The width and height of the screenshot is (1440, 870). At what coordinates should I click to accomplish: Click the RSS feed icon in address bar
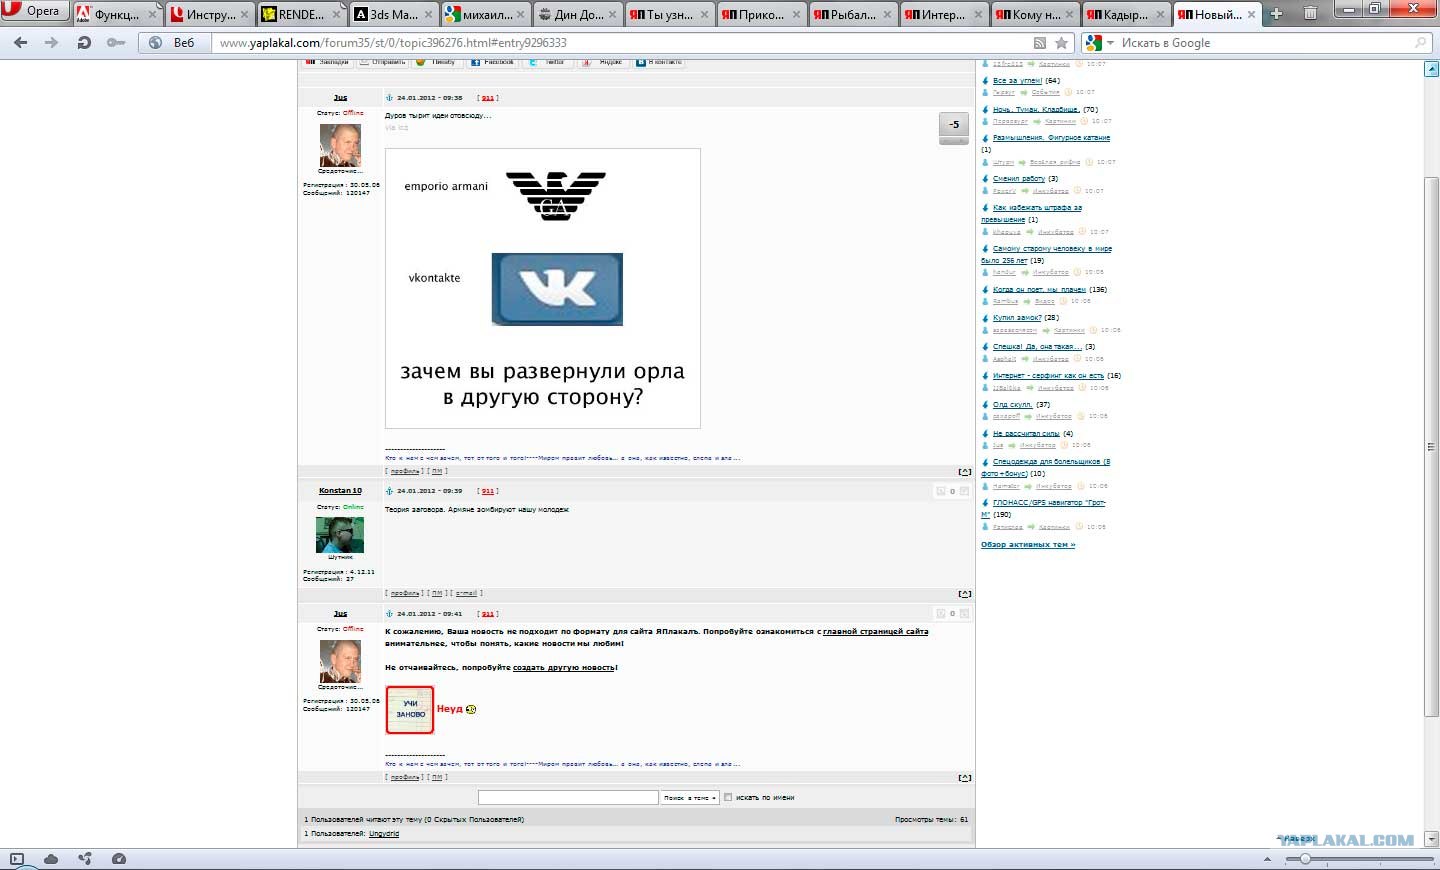(x=1040, y=43)
